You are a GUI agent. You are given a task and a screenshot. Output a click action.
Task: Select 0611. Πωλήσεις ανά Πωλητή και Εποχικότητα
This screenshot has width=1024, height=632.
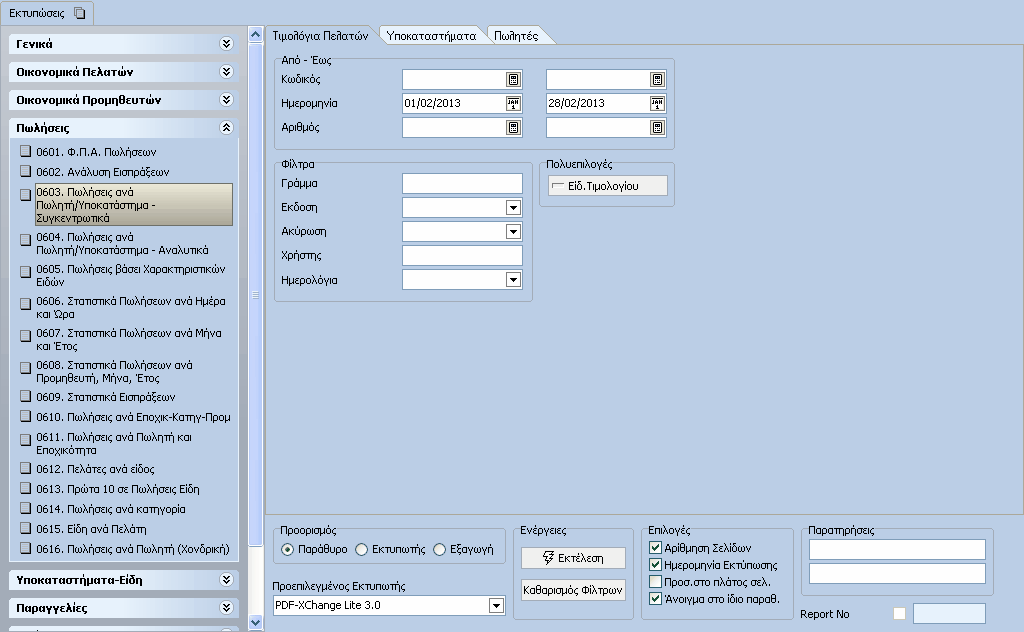pyautogui.click(x=114, y=443)
